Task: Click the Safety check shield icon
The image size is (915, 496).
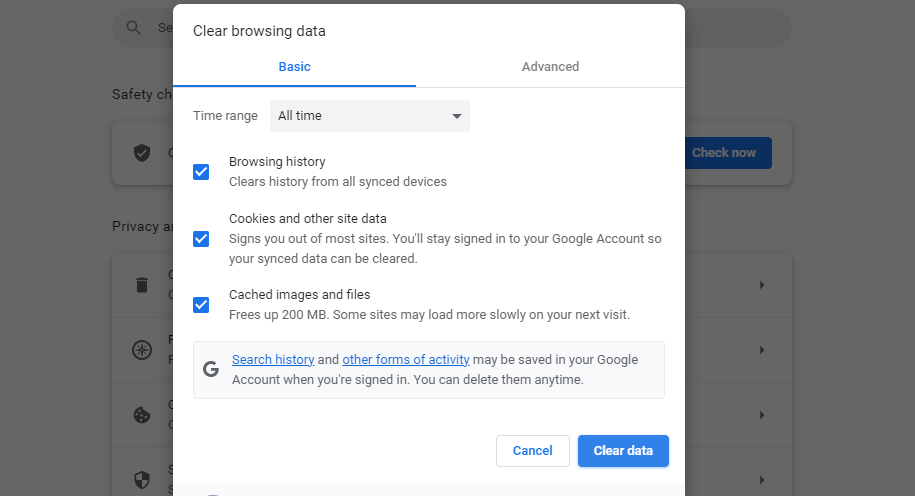Action: [x=142, y=153]
